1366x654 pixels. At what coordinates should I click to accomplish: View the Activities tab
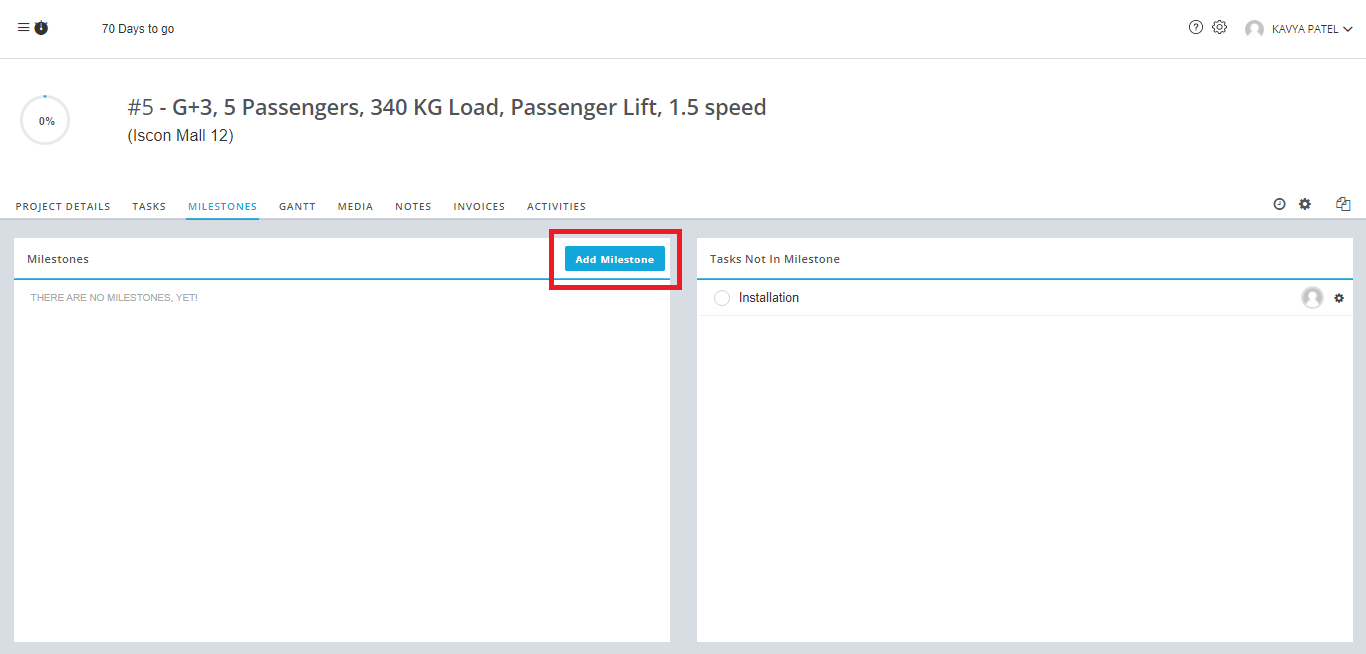[x=556, y=206]
